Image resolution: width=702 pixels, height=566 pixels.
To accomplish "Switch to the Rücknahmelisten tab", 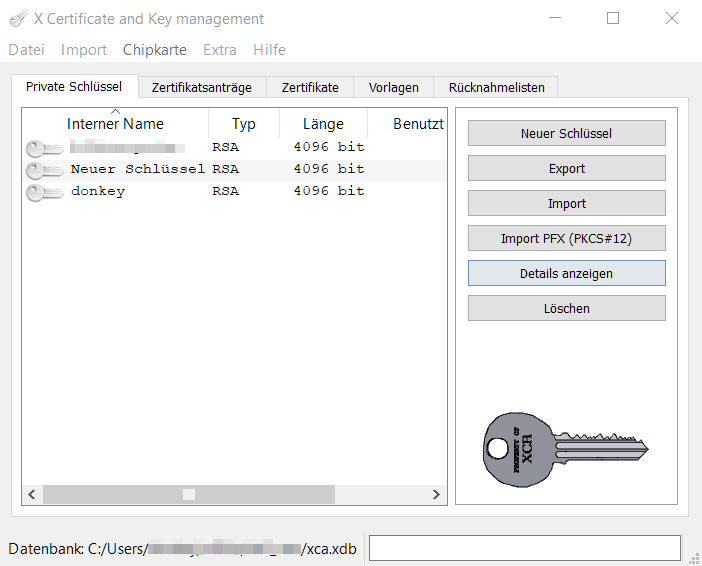I will 497,87.
